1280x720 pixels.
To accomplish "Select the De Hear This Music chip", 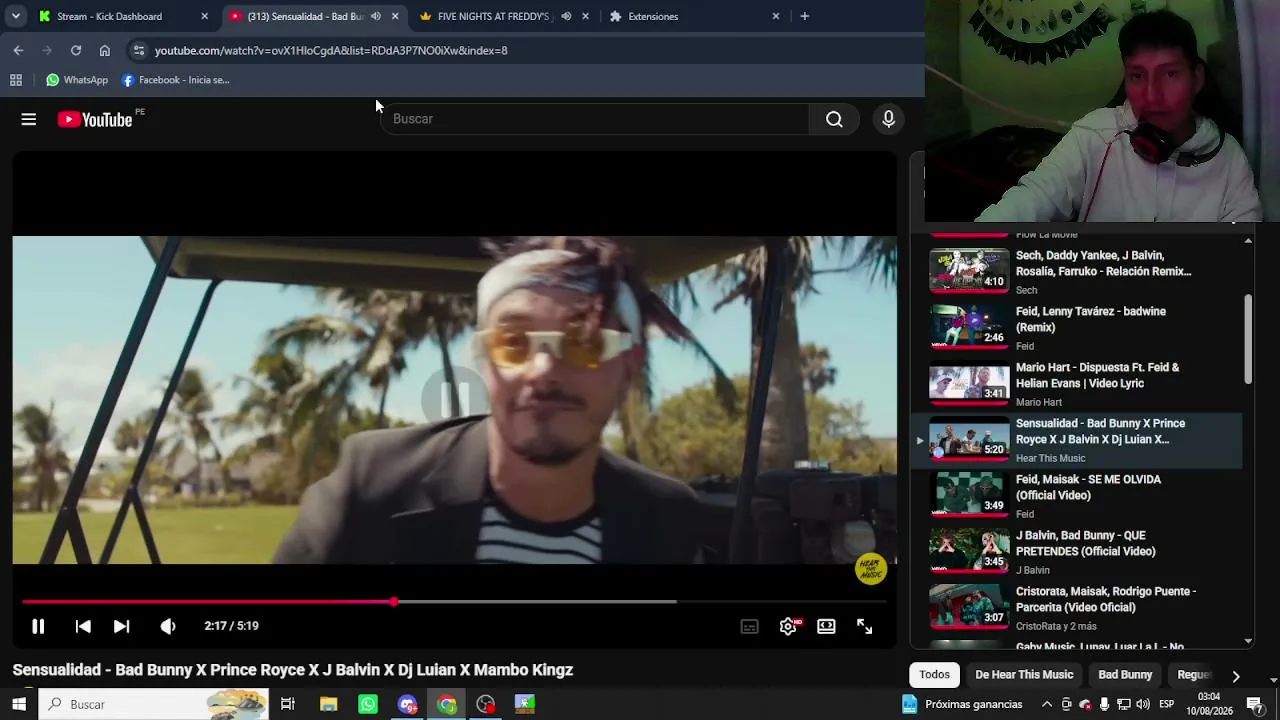I will click(1024, 675).
